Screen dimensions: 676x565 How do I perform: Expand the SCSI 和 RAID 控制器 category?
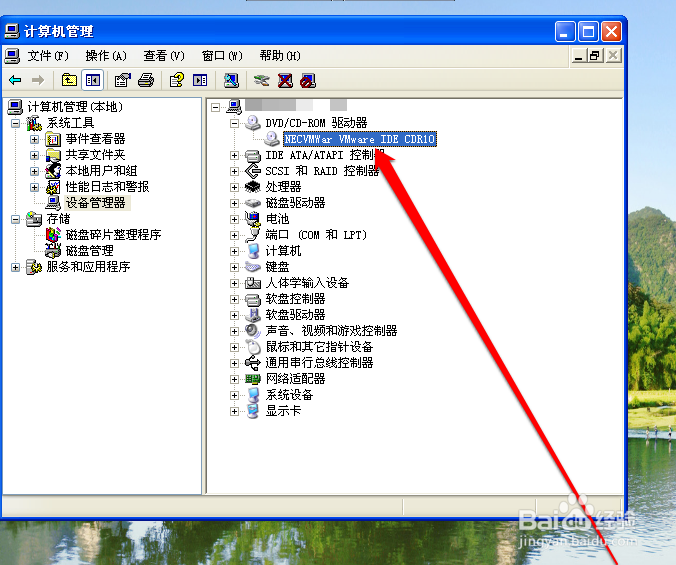(x=234, y=171)
